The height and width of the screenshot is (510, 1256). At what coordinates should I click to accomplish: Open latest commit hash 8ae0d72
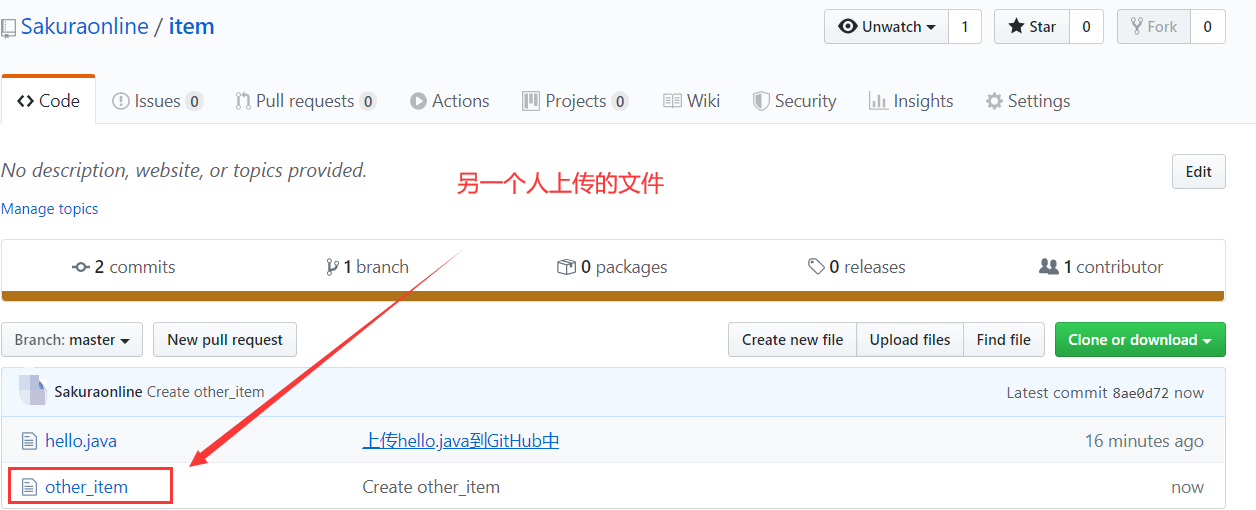(x=1141, y=393)
